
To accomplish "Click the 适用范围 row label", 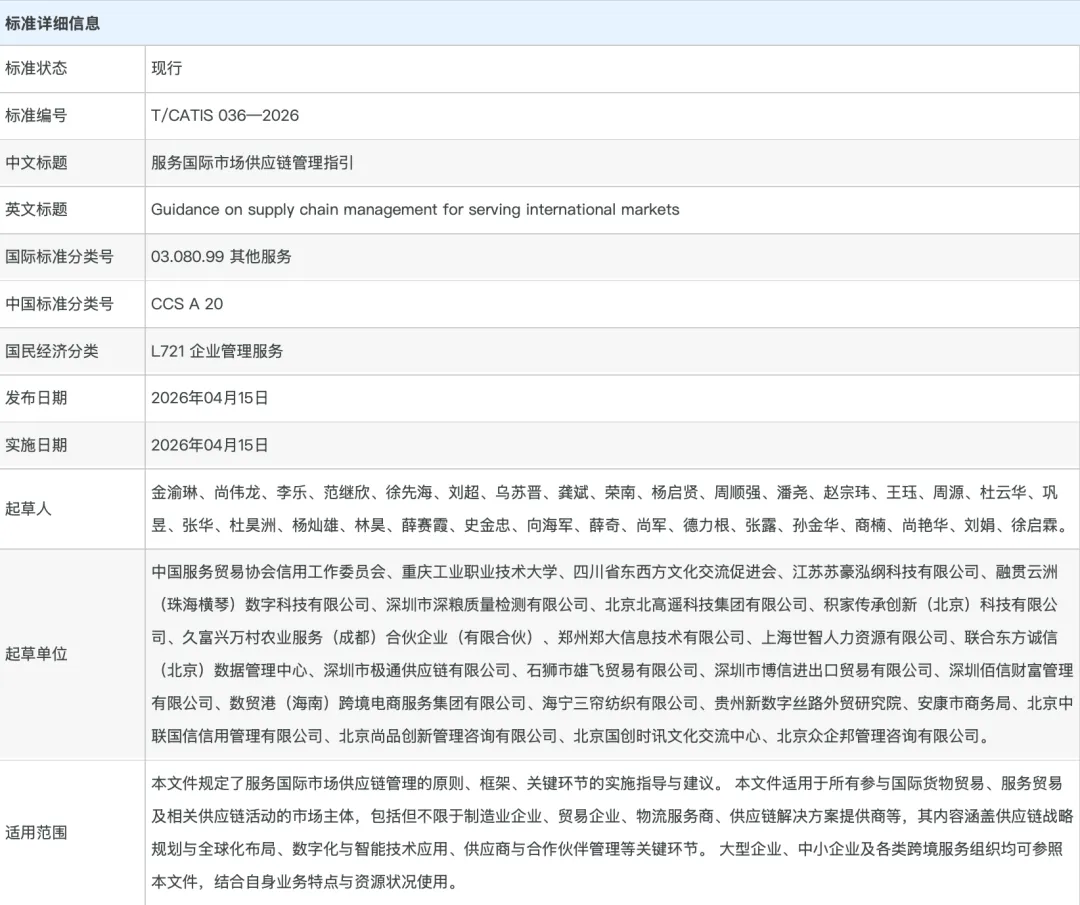I will click(34, 832).
